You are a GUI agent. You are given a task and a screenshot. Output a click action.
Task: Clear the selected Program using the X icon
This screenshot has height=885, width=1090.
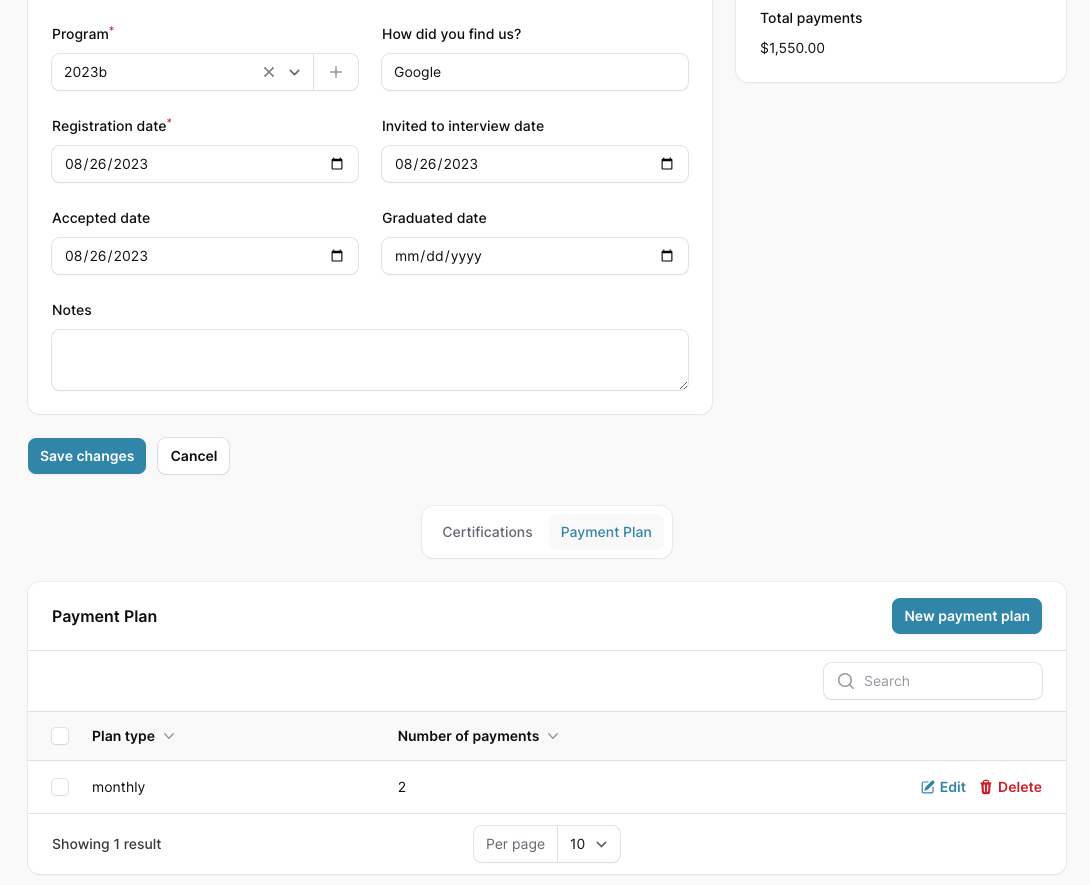268,71
